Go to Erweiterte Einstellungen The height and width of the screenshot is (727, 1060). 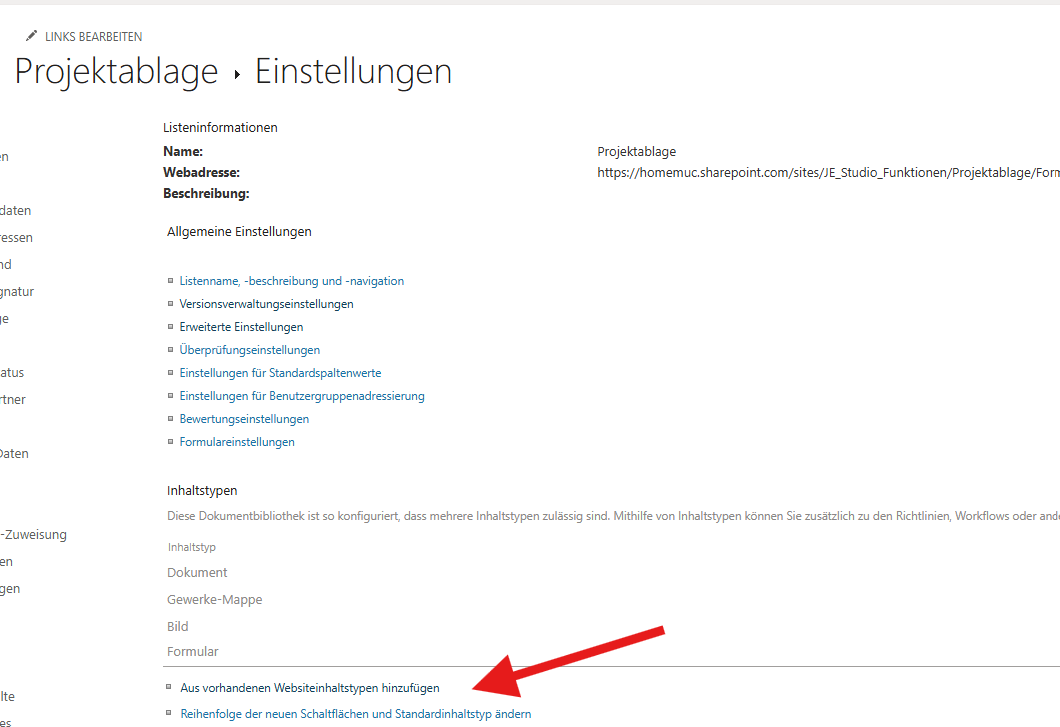(241, 327)
